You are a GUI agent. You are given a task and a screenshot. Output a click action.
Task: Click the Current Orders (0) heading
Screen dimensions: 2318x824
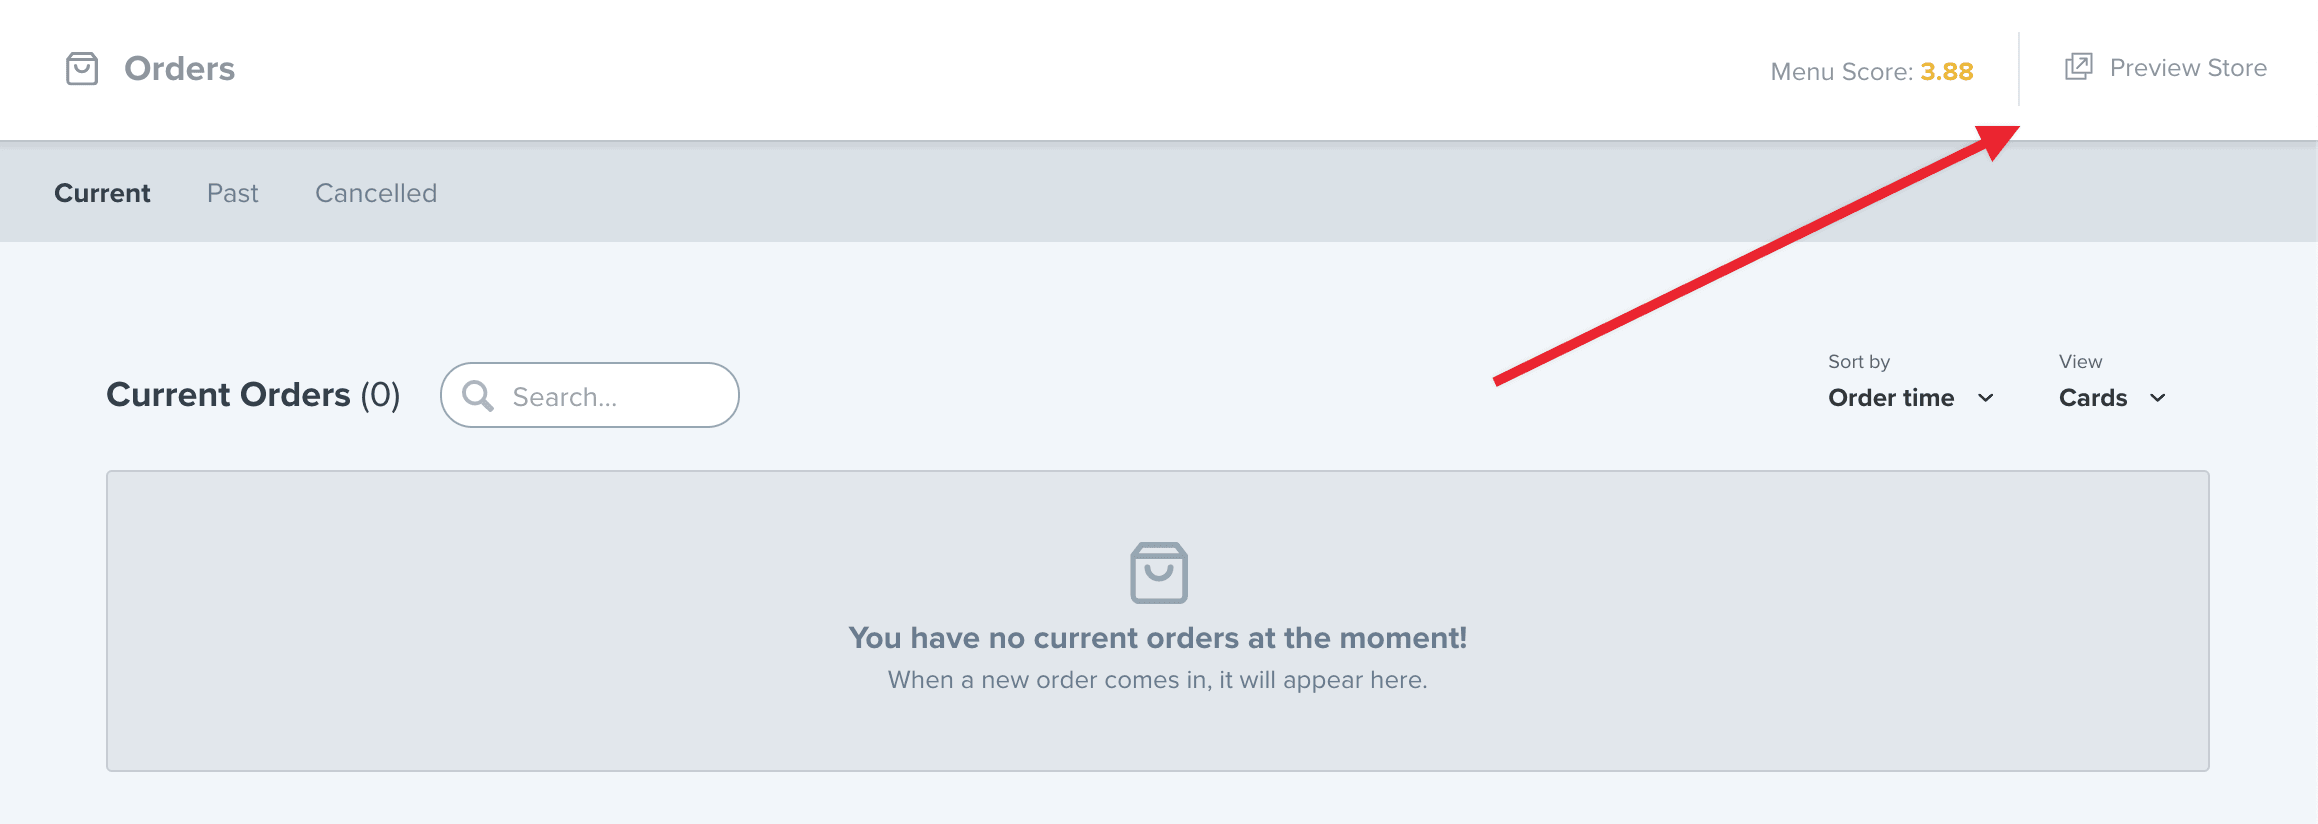pos(253,395)
